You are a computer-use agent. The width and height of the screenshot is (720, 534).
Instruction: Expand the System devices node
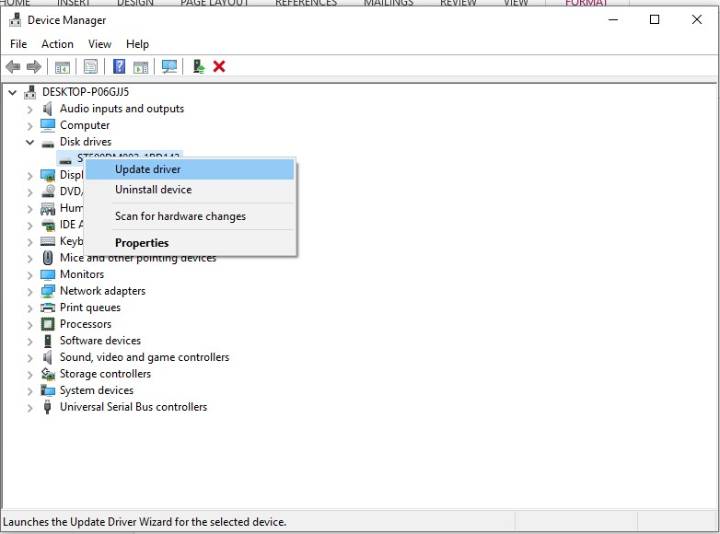(30, 391)
